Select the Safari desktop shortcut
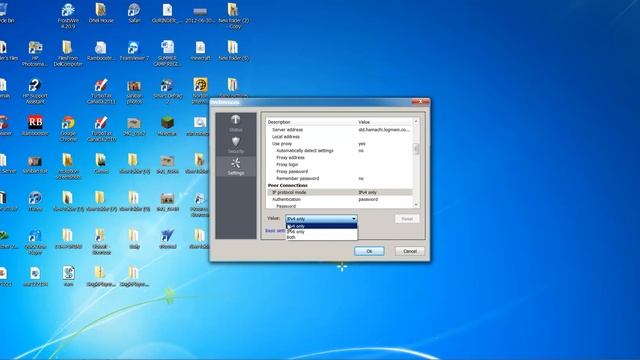This screenshot has width=640, height=360. (x=134, y=12)
